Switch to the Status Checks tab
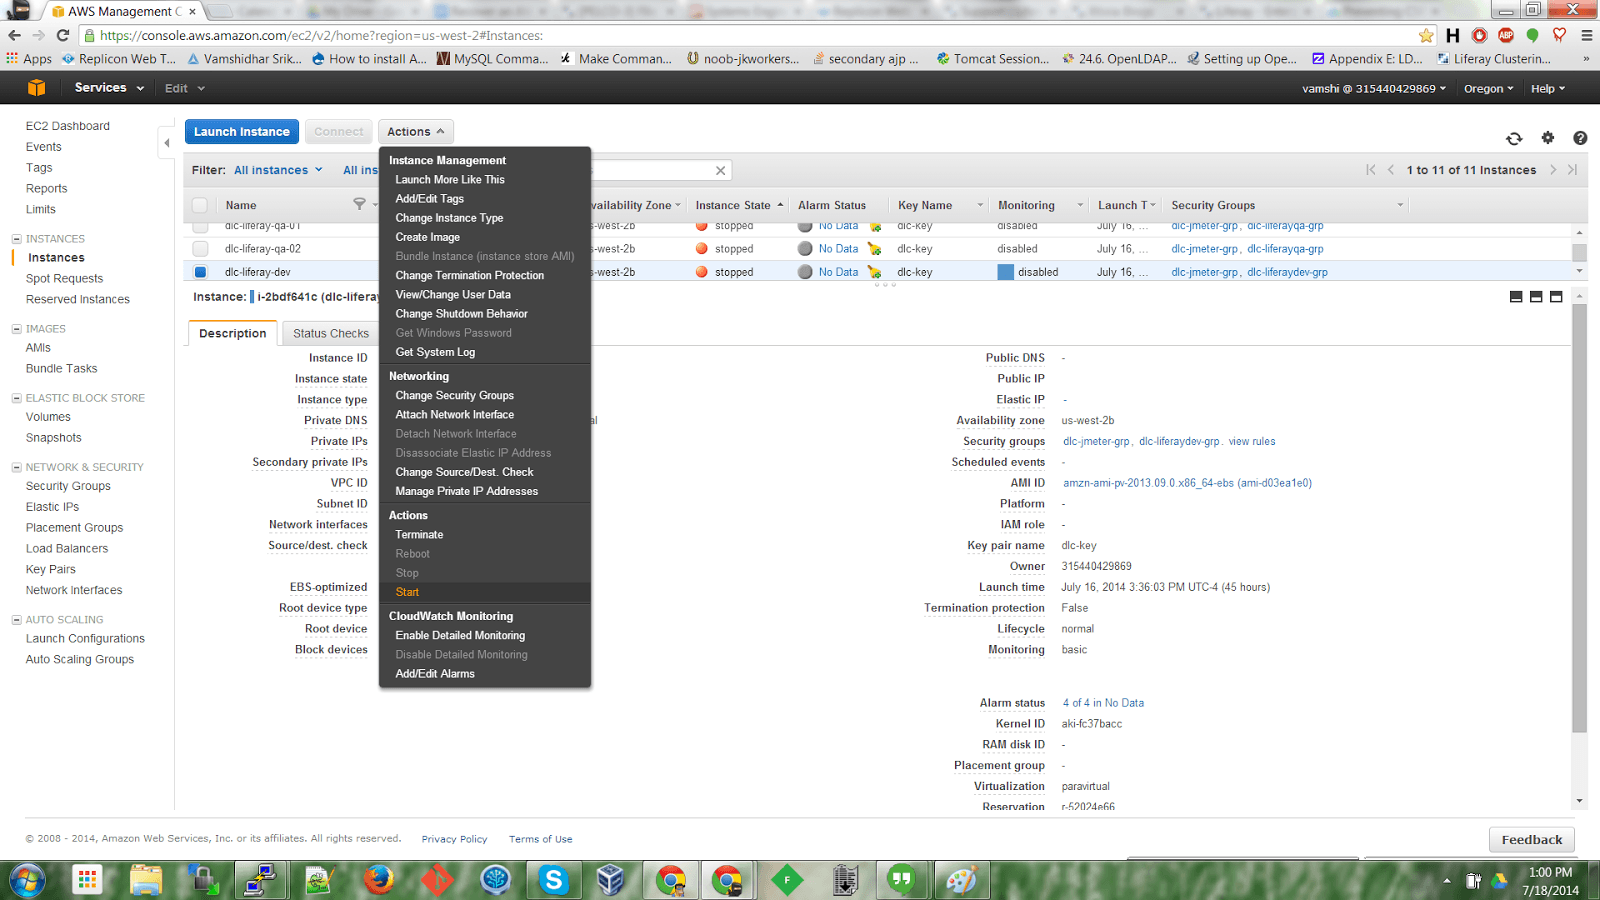The image size is (1600, 900). click(330, 332)
